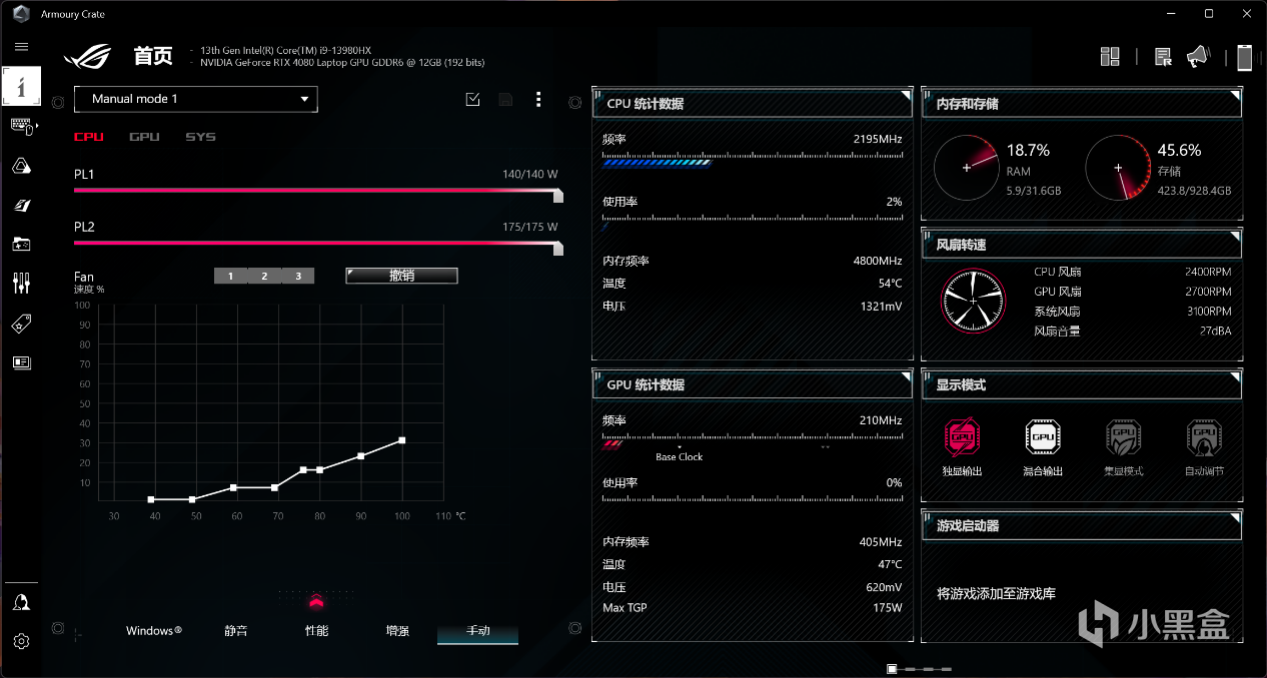Click the PL1 power limit slider handle
The image size is (1267, 678).
(x=558, y=197)
